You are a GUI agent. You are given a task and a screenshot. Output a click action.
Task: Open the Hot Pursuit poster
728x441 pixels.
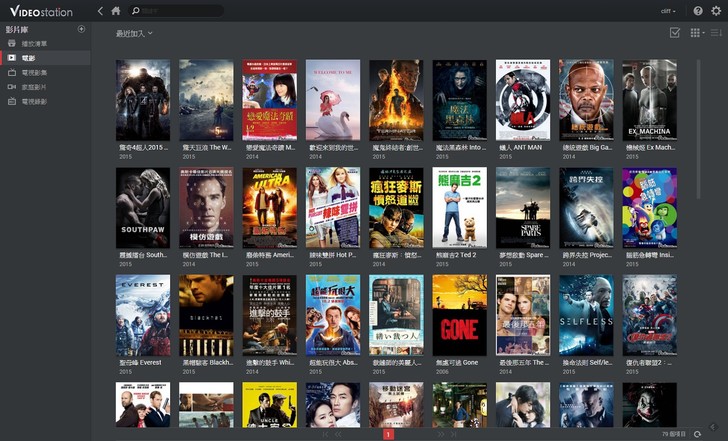(x=333, y=208)
